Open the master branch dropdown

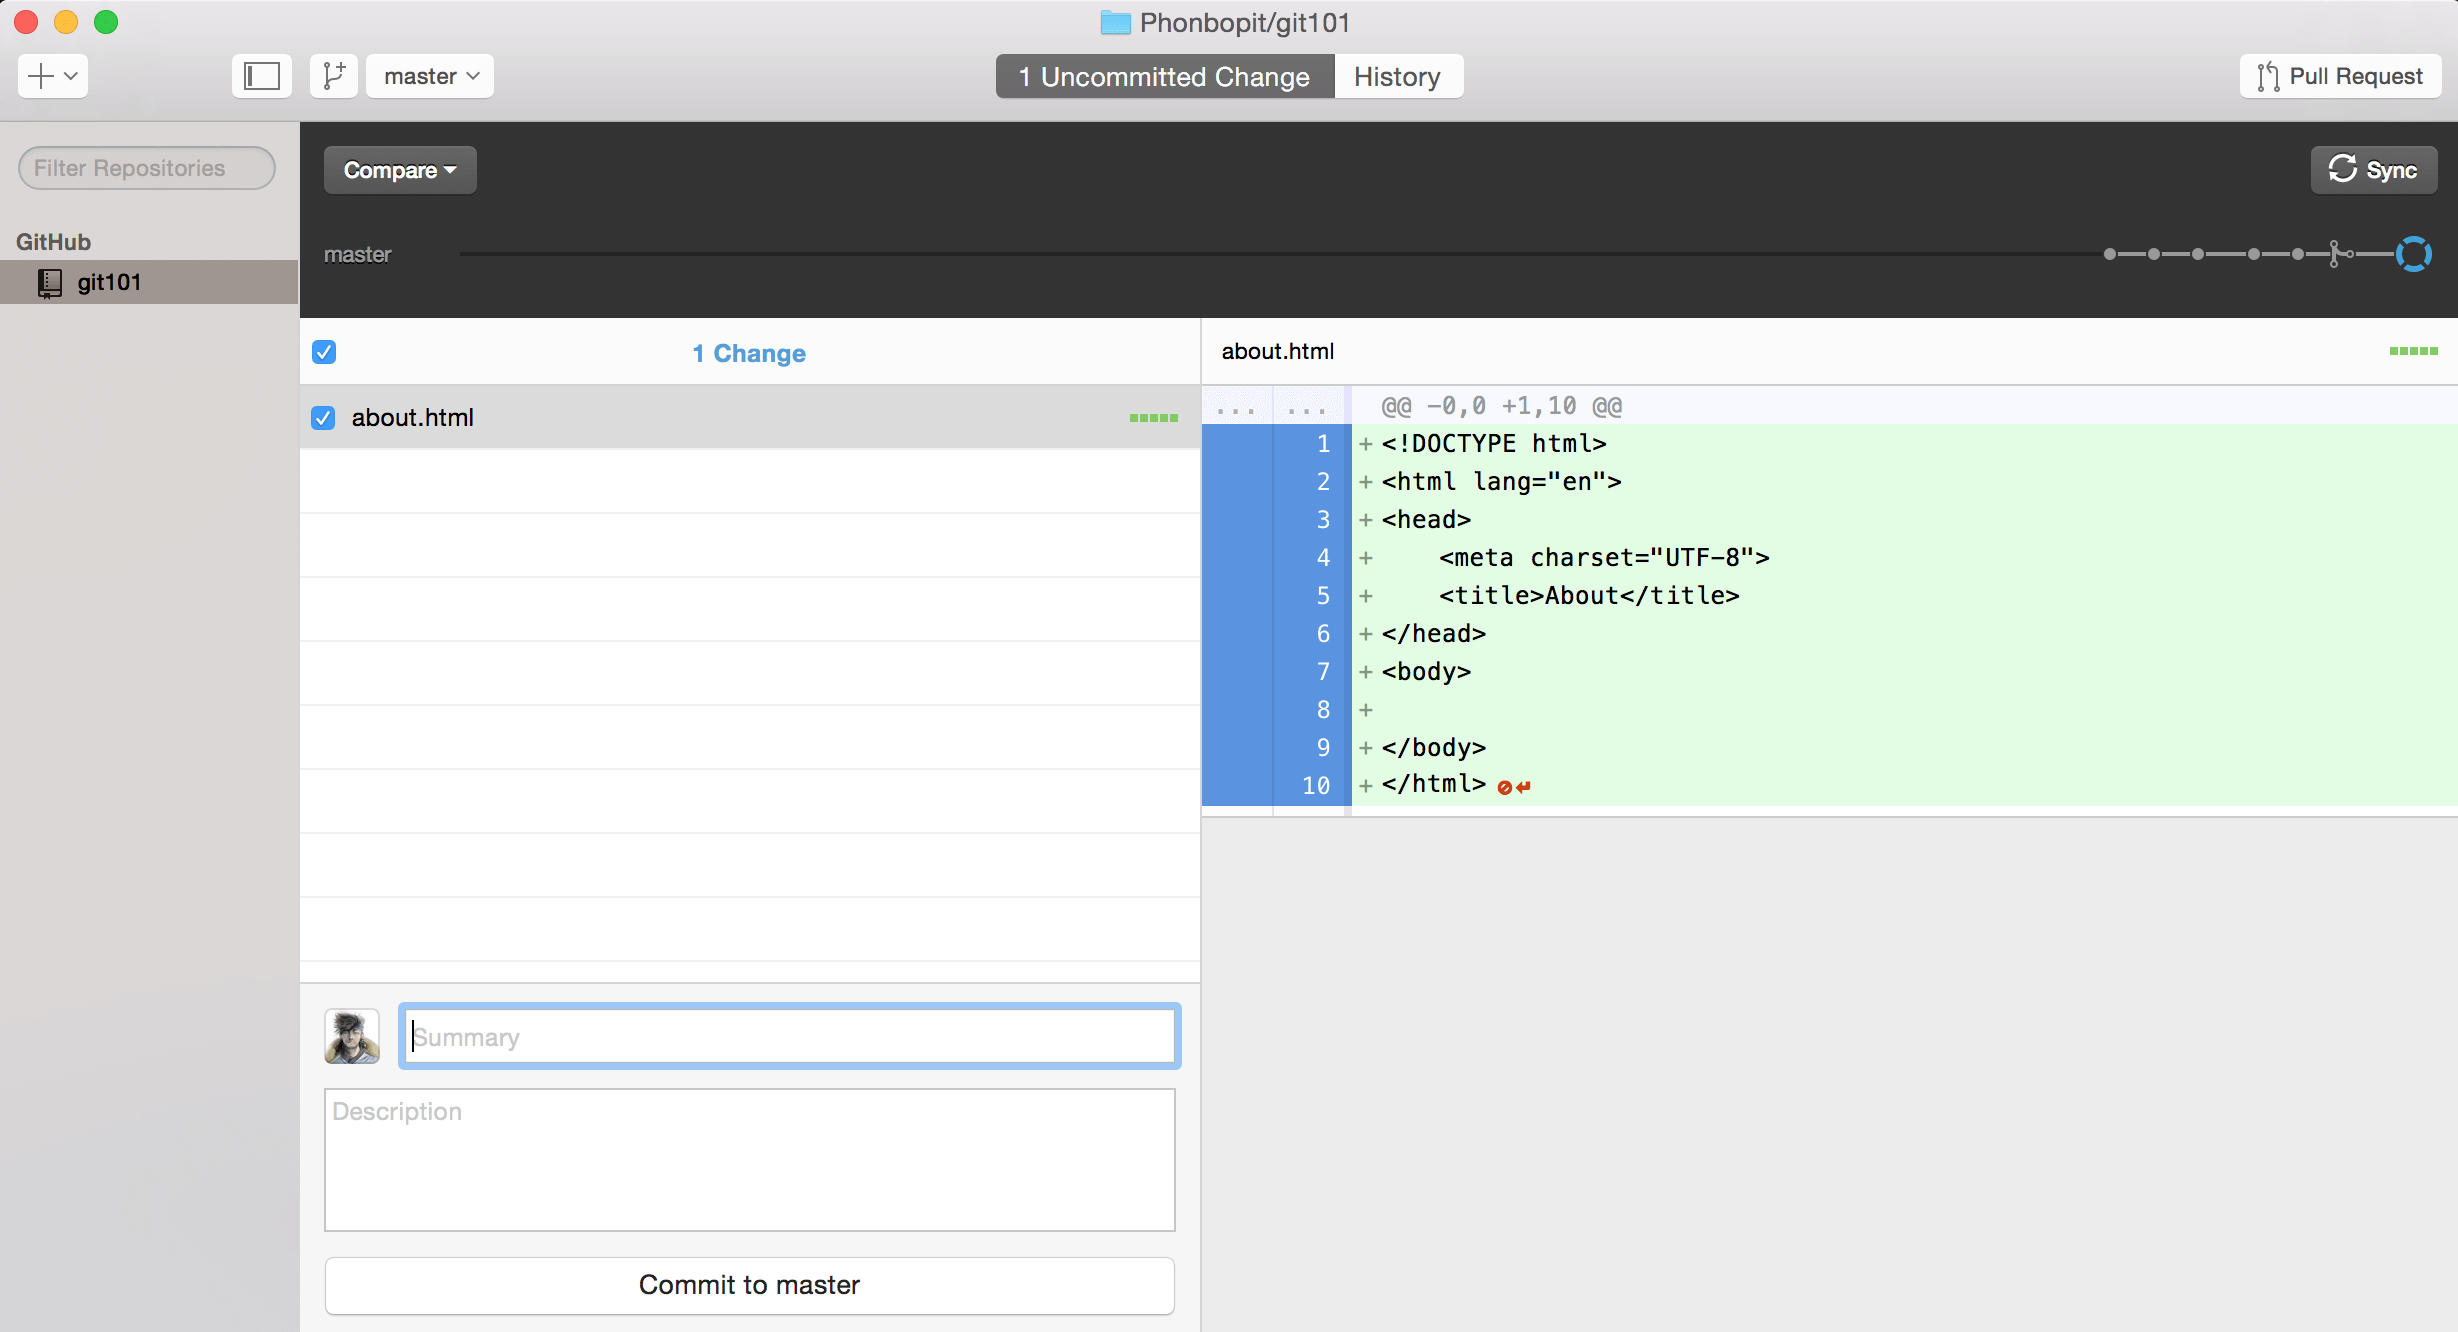pos(430,76)
